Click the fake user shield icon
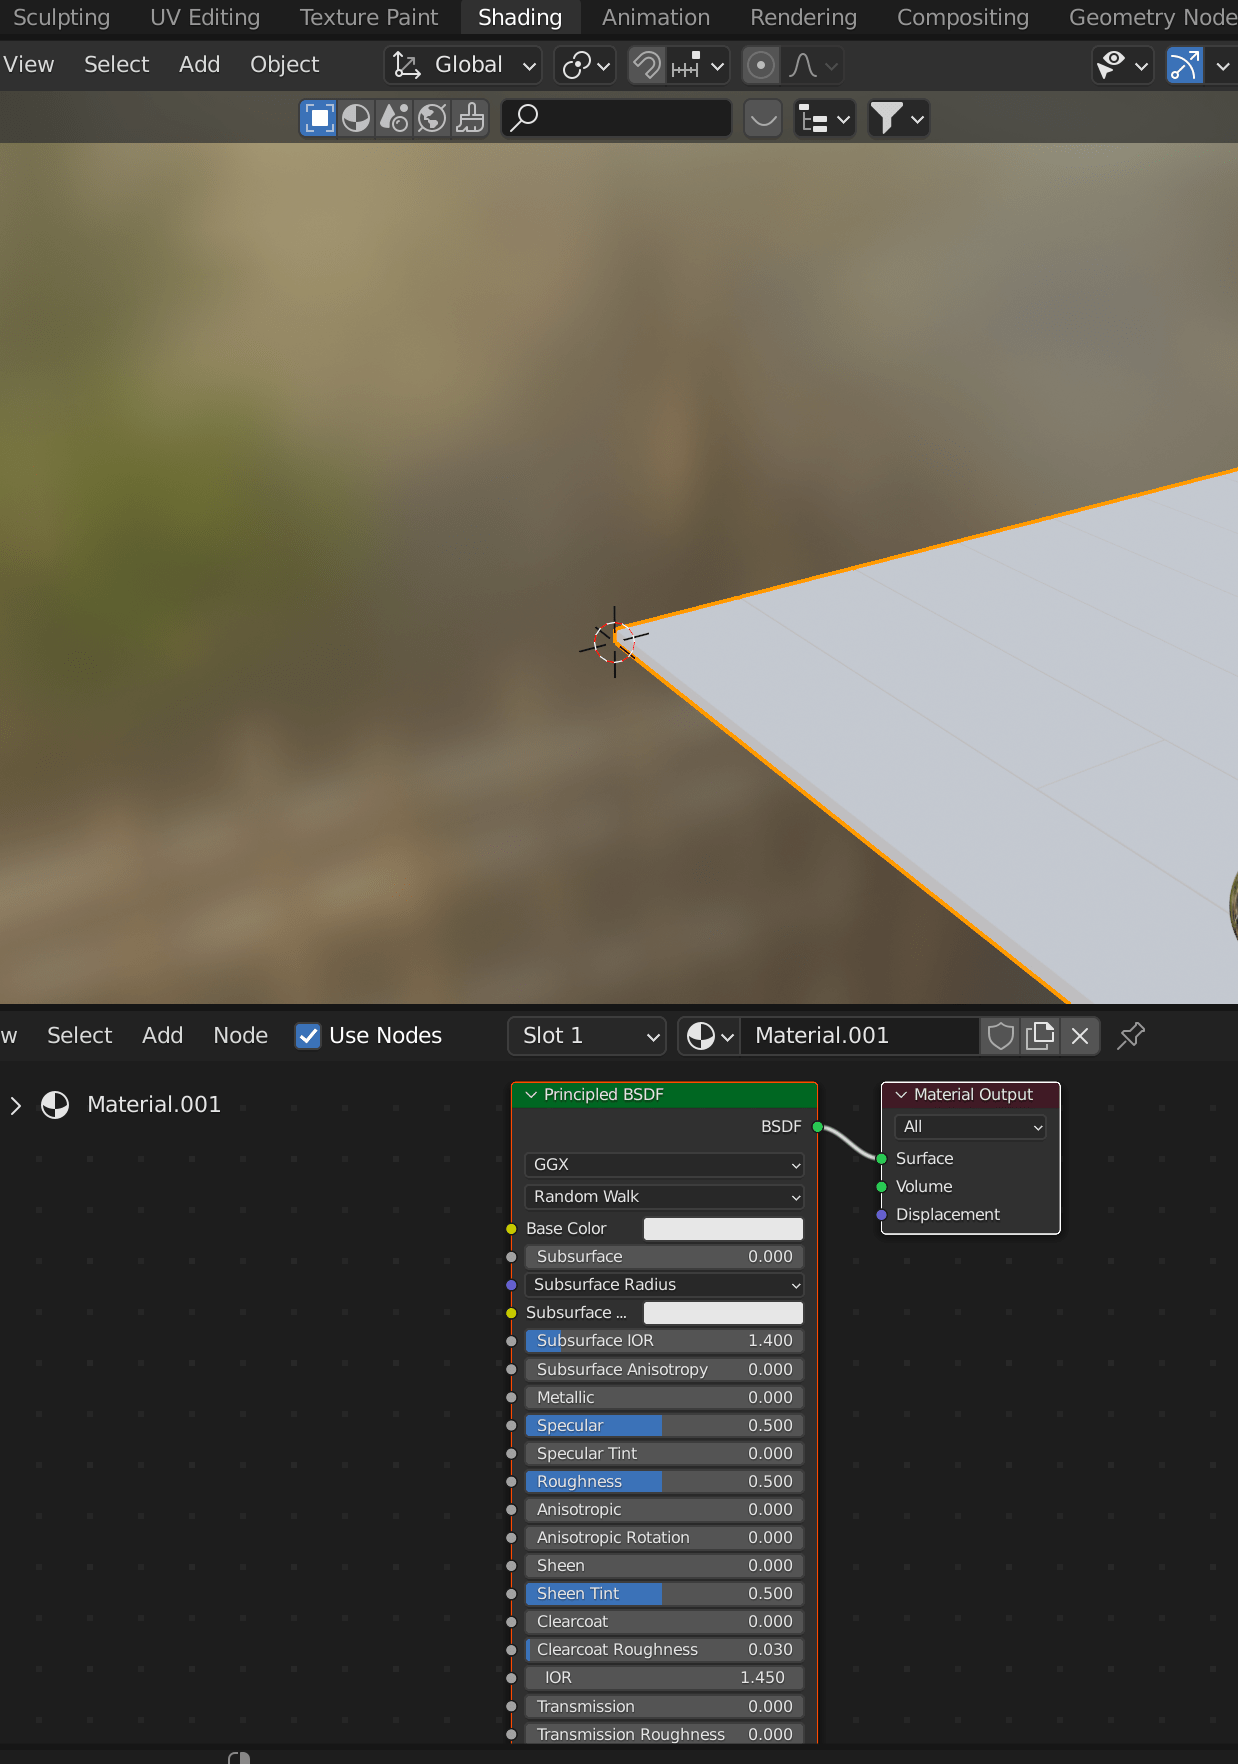 tap(1000, 1036)
